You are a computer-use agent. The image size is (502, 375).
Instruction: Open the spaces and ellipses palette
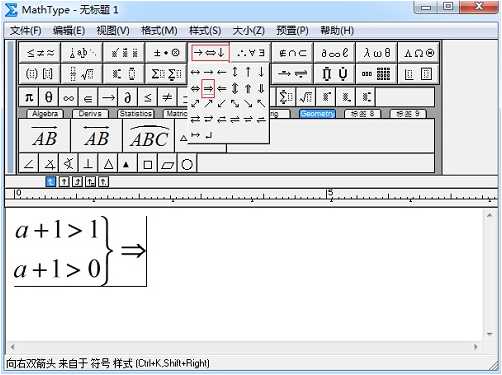(x=82, y=53)
